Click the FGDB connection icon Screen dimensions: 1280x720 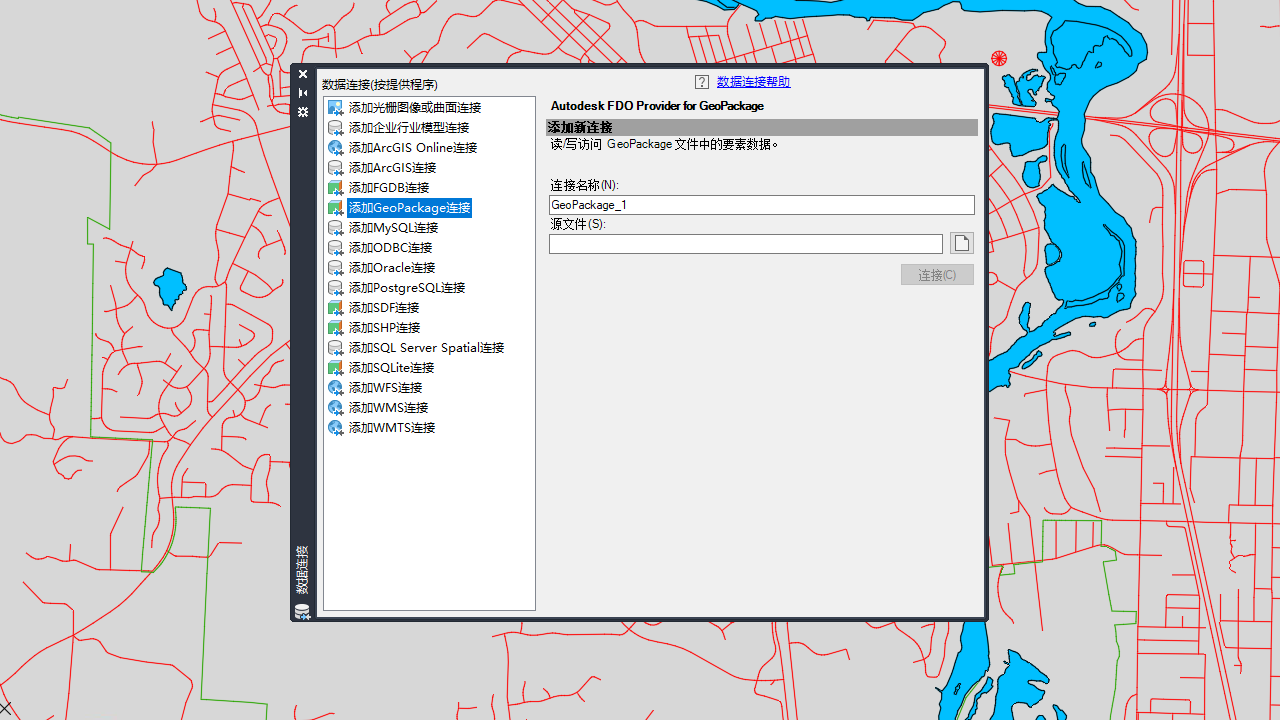[336, 188]
